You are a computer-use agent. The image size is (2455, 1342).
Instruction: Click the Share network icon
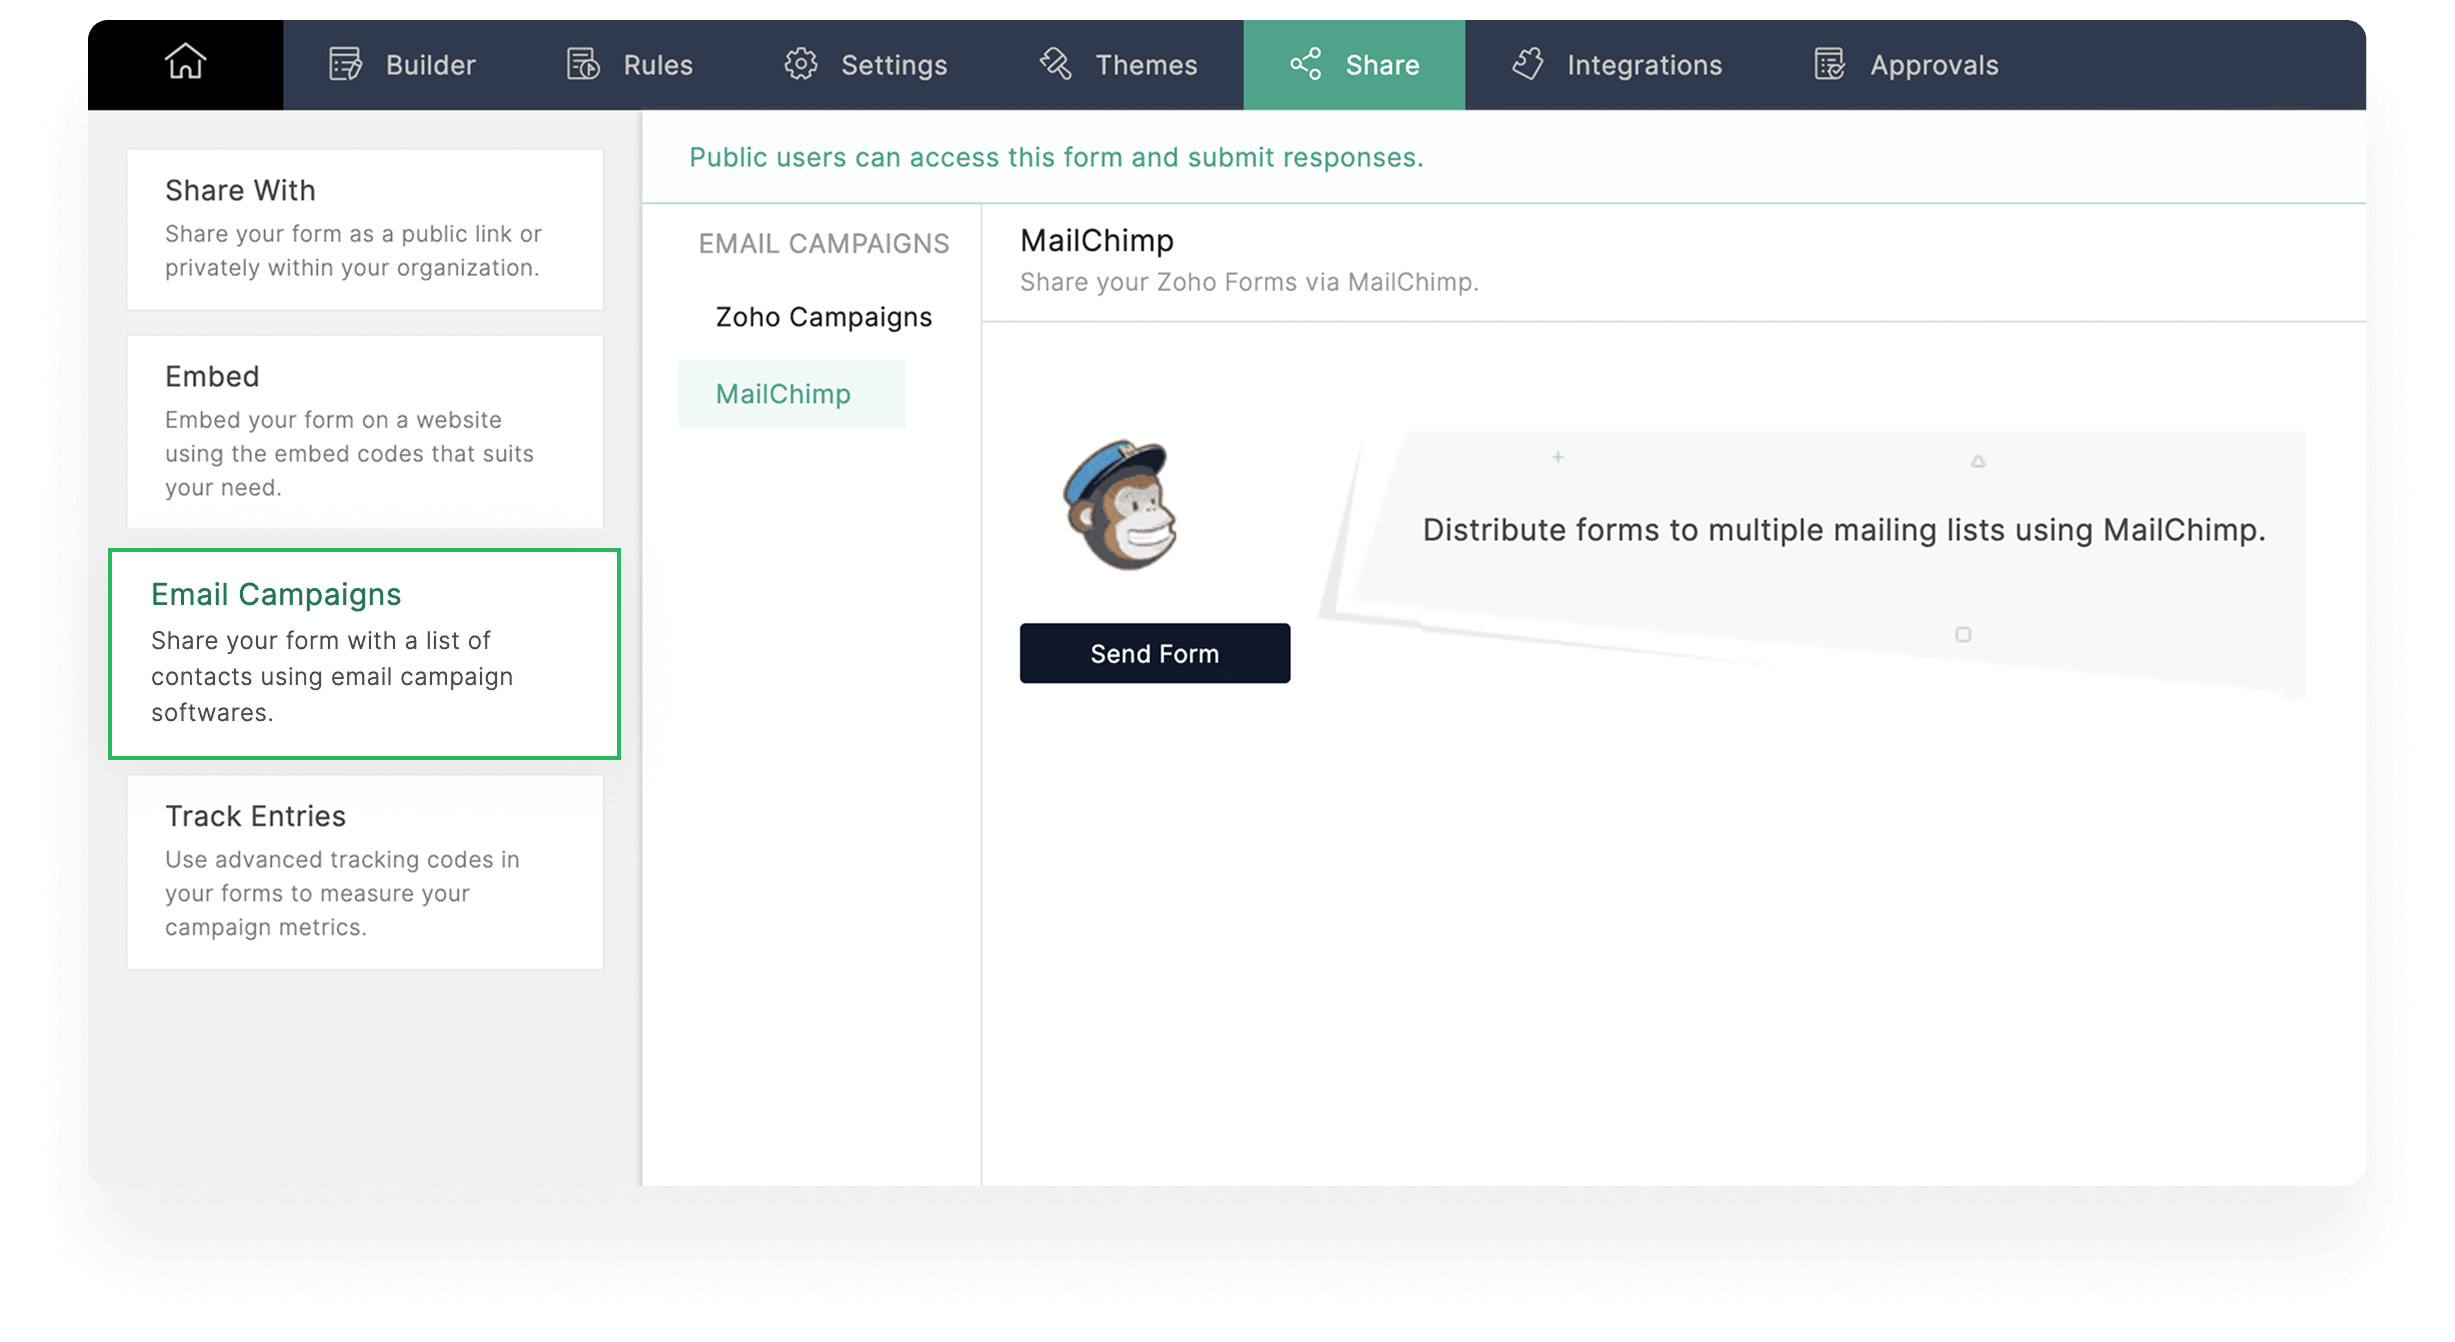[x=1305, y=65]
